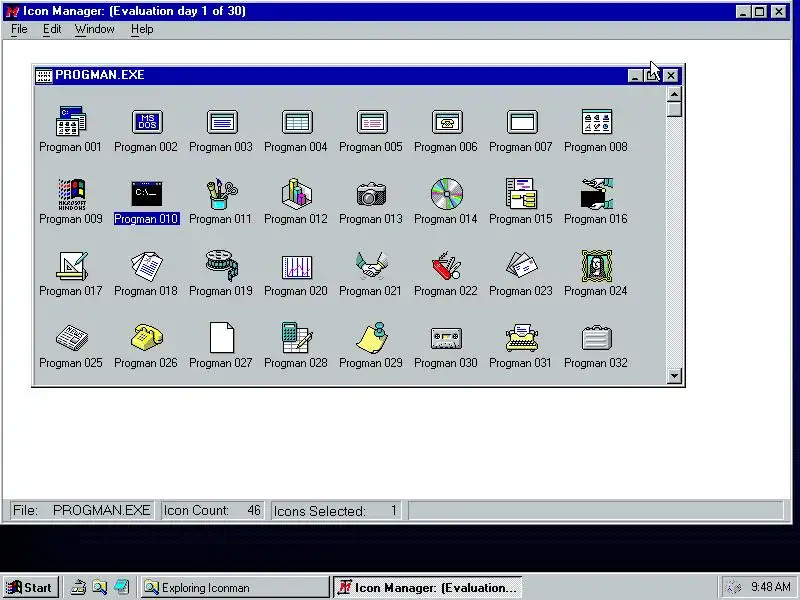Select the newspaper icon Progman 025
The image size is (800, 600).
72,338
